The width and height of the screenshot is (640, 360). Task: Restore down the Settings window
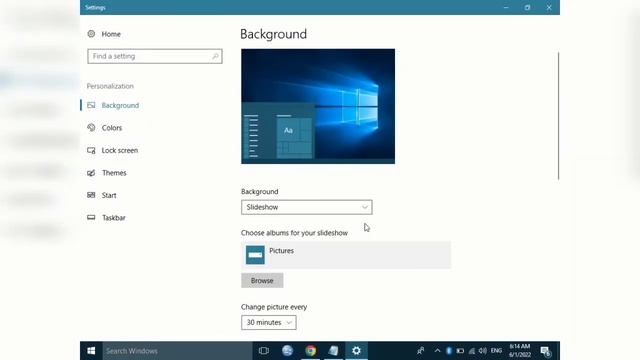(x=527, y=7)
